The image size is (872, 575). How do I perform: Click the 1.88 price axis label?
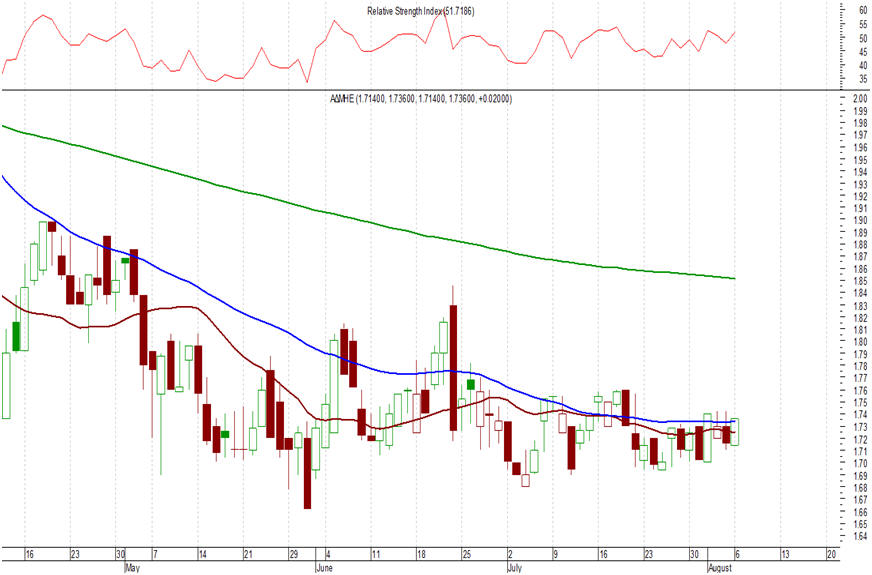860,245
